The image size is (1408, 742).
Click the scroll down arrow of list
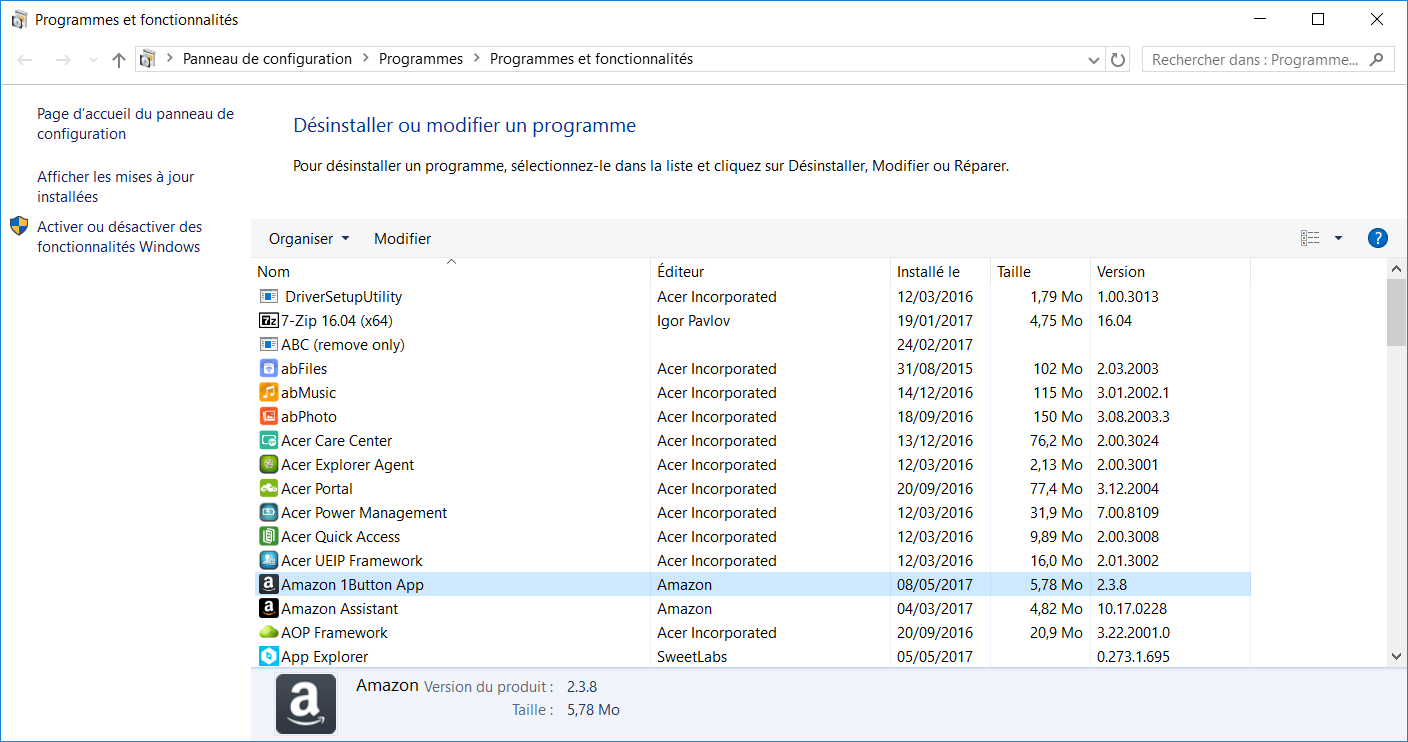(x=1397, y=656)
